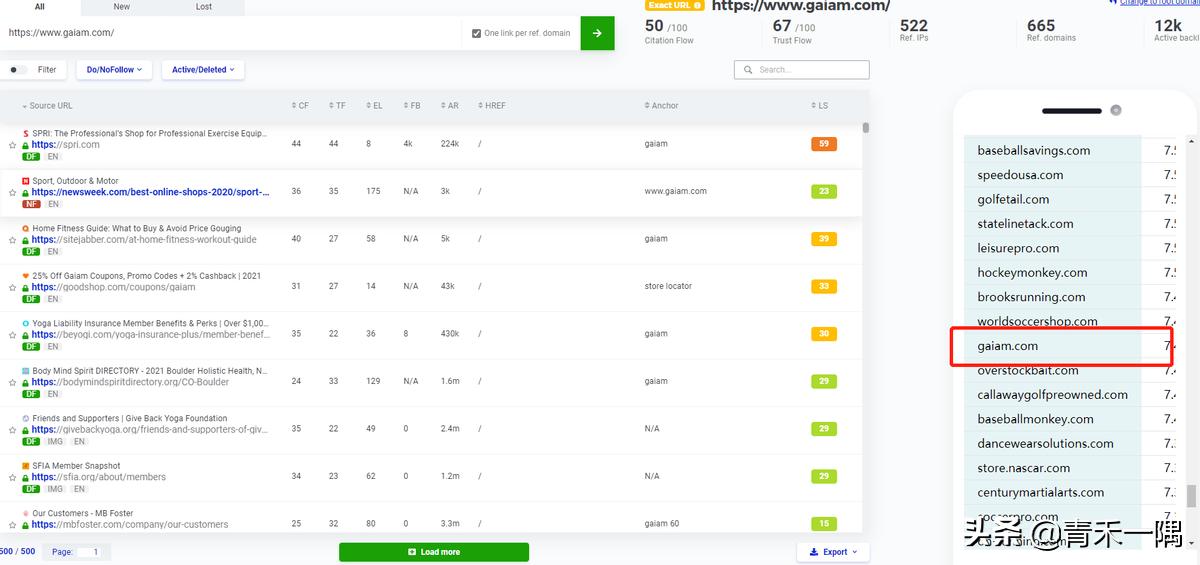Select baseballsavings.com in the phone list
Image resolution: width=1200 pixels, height=565 pixels.
point(1034,151)
